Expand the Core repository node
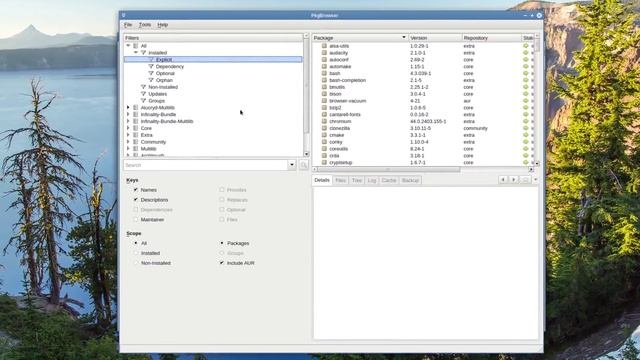640x360 pixels. 128,128
